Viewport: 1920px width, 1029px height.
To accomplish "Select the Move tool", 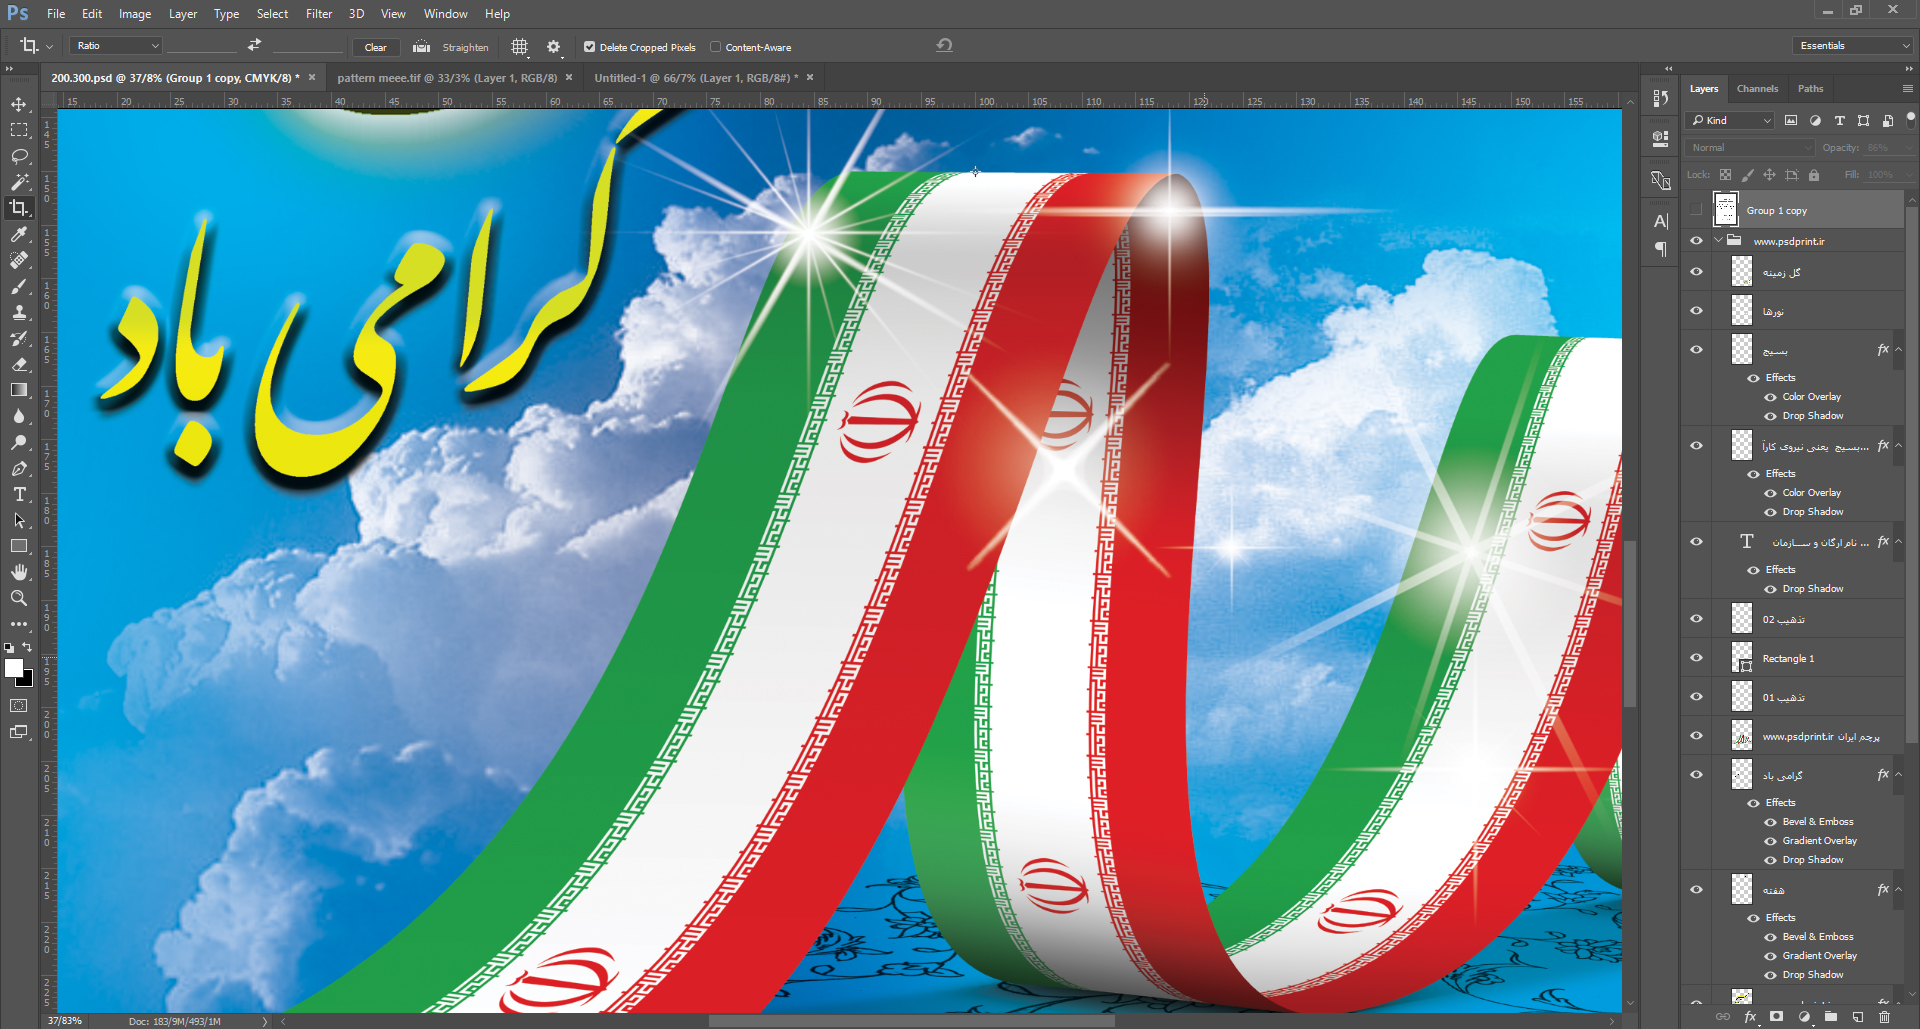I will 19,104.
